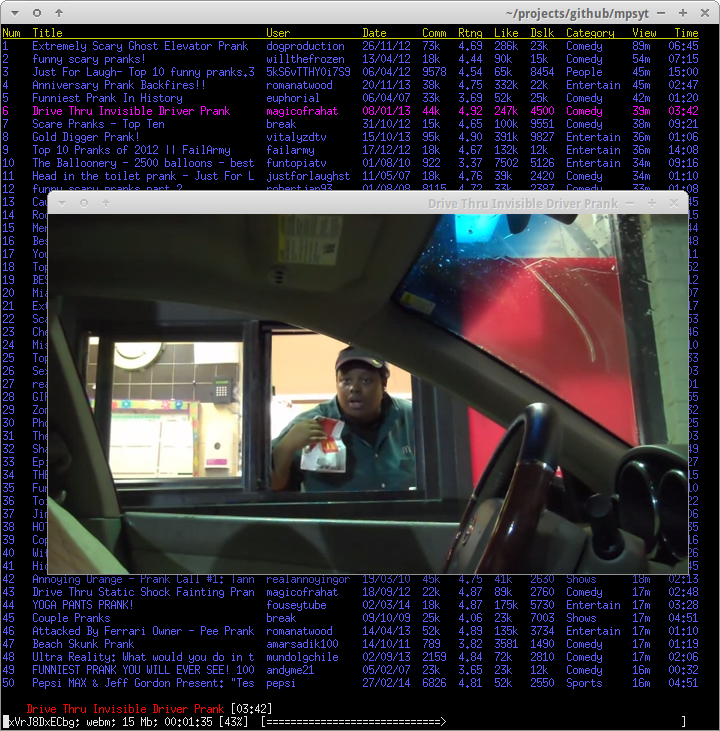Click user name 'mundolgchile'
The height and width of the screenshot is (731, 720).
pyautogui.click(x=302, y=658)
